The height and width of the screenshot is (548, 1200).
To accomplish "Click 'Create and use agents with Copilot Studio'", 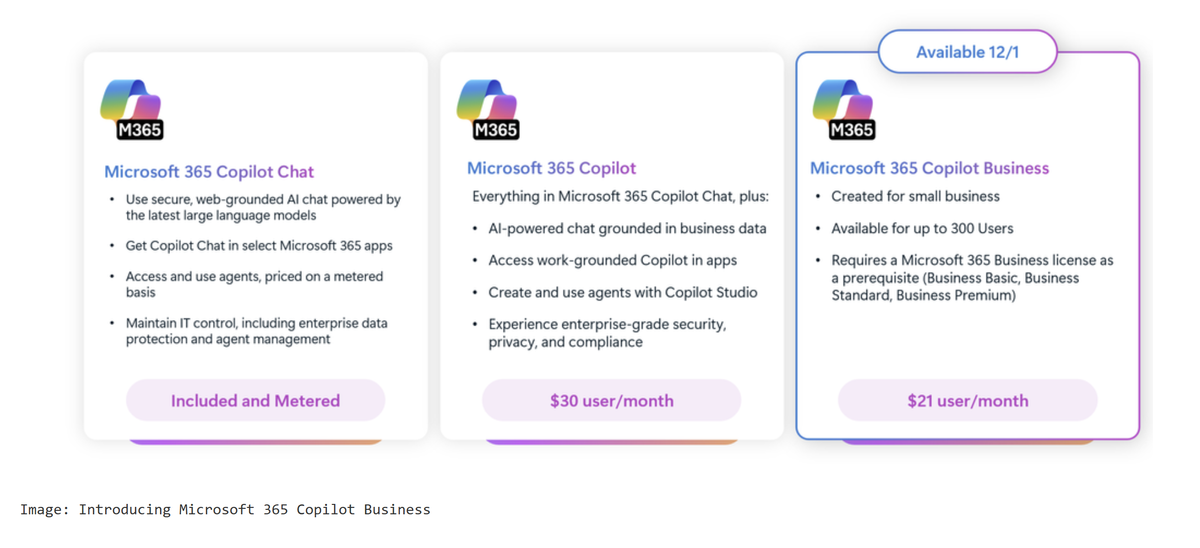I will click(622, 292).
